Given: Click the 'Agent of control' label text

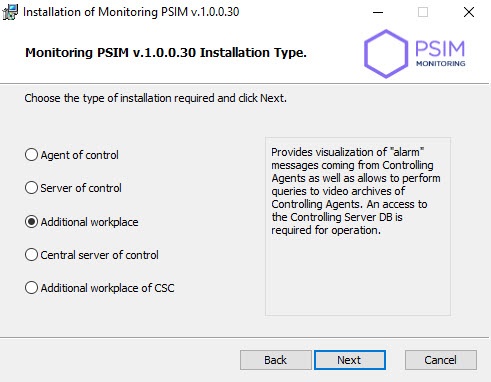Looking at the screenshot, I should point(80,155).
